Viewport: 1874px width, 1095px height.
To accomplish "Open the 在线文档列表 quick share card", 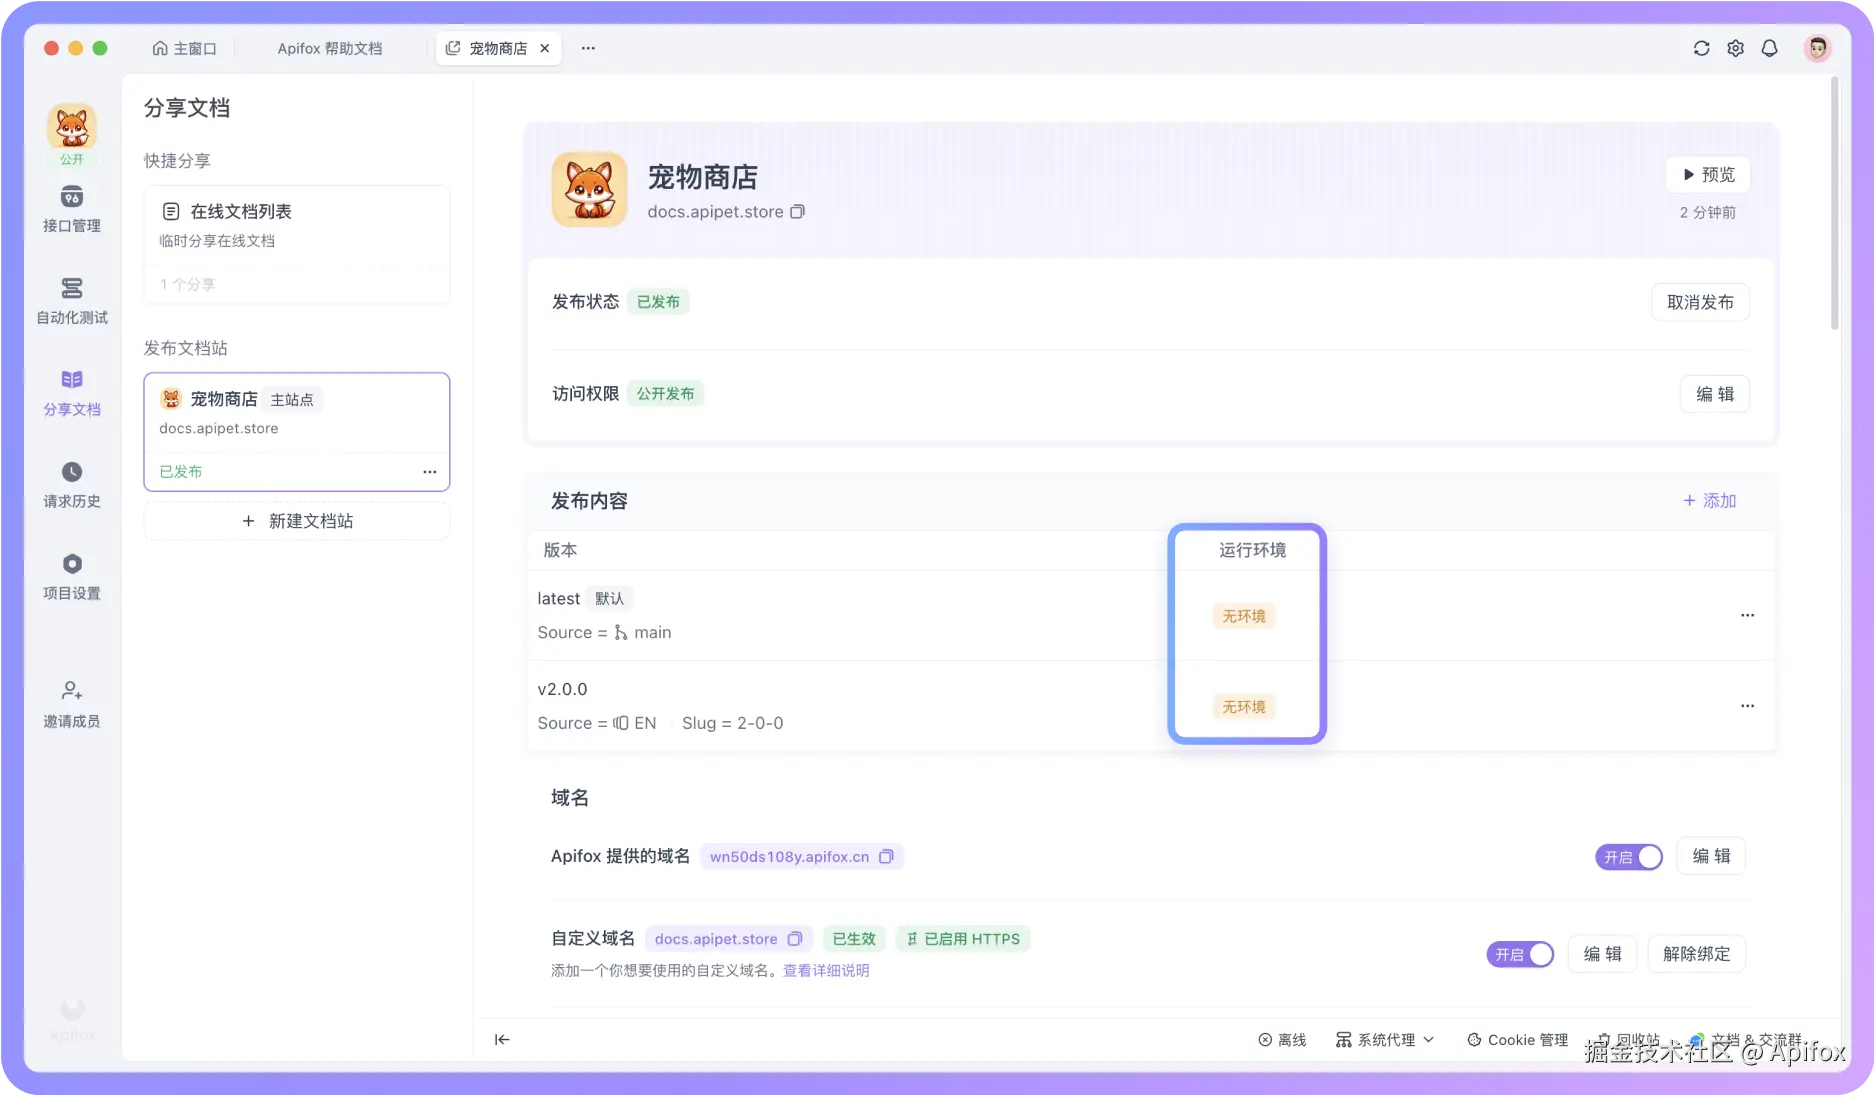I will 297,244.
